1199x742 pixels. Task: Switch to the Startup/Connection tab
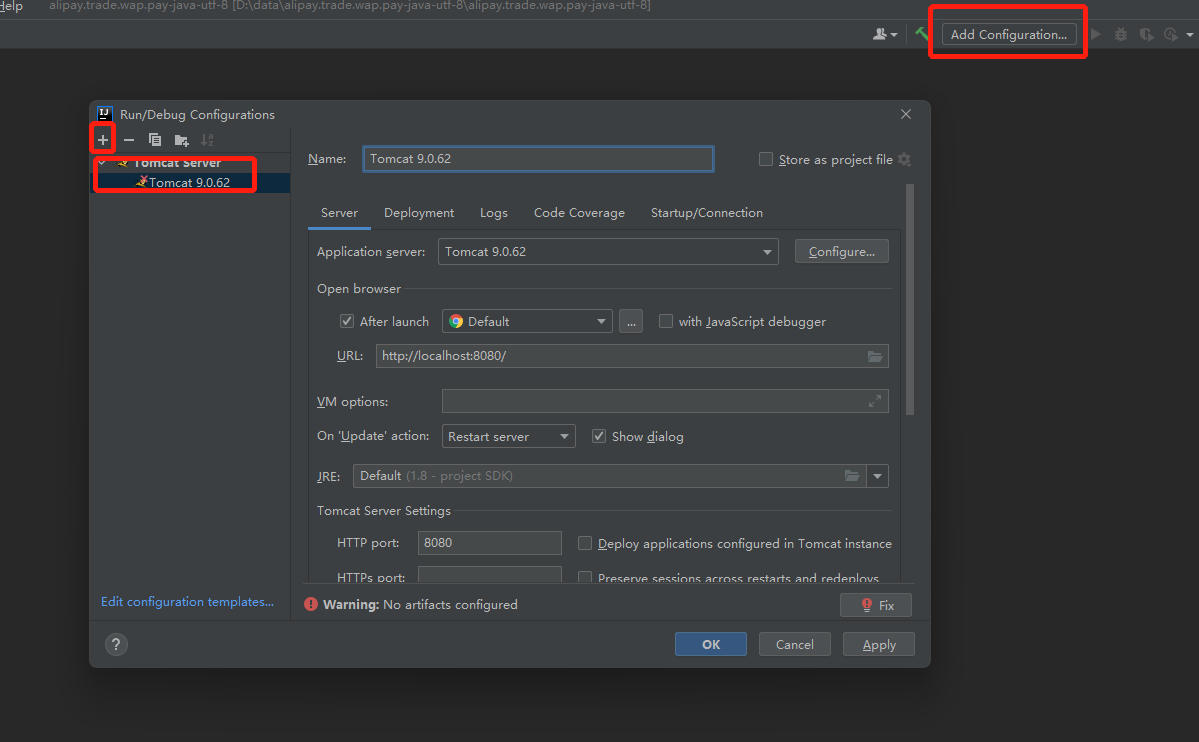[x=707, y=213]
